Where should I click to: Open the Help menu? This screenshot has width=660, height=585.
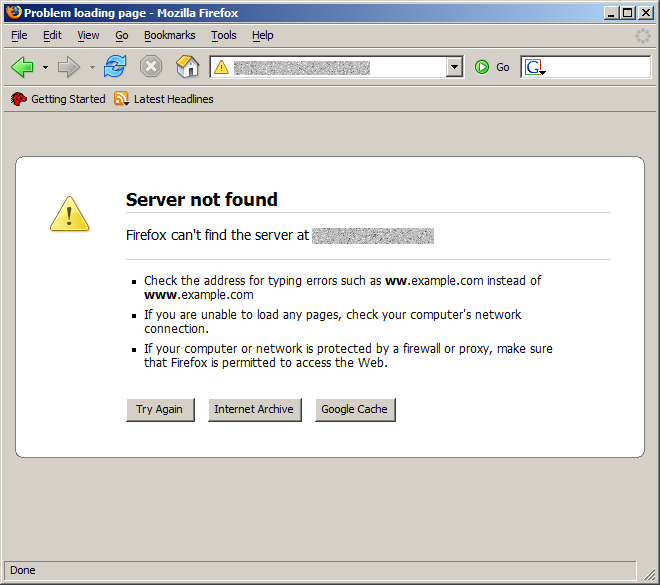pos(263,35)
